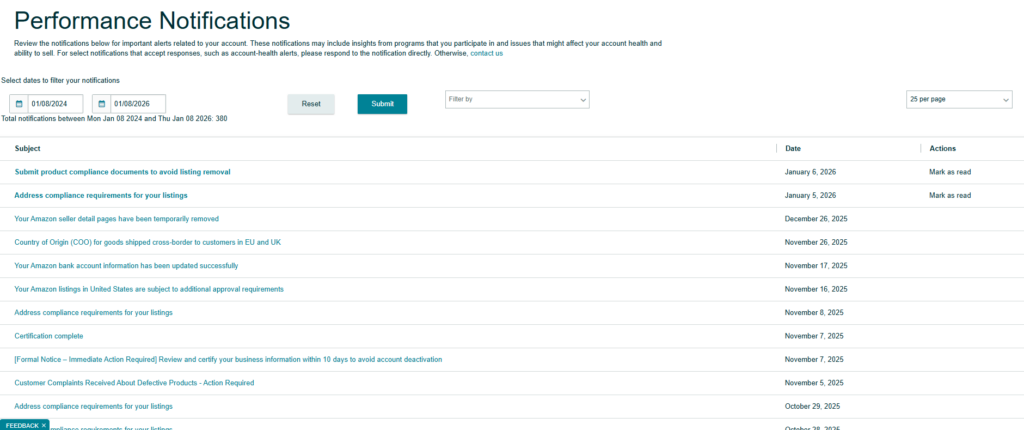Click the end date field 01/08/2026
The width and height of the screenshot is (1024, 430).
point(137,104)
